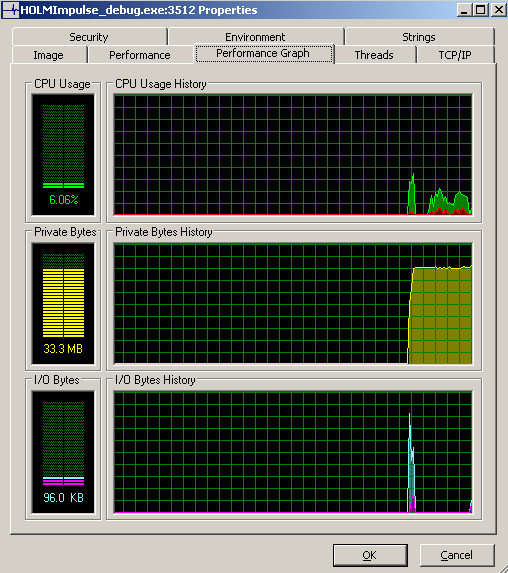The width and height of the screenshot is (508, 573).
Task: Click the 6.06% CPU value
Action: [x=64, y=200]
